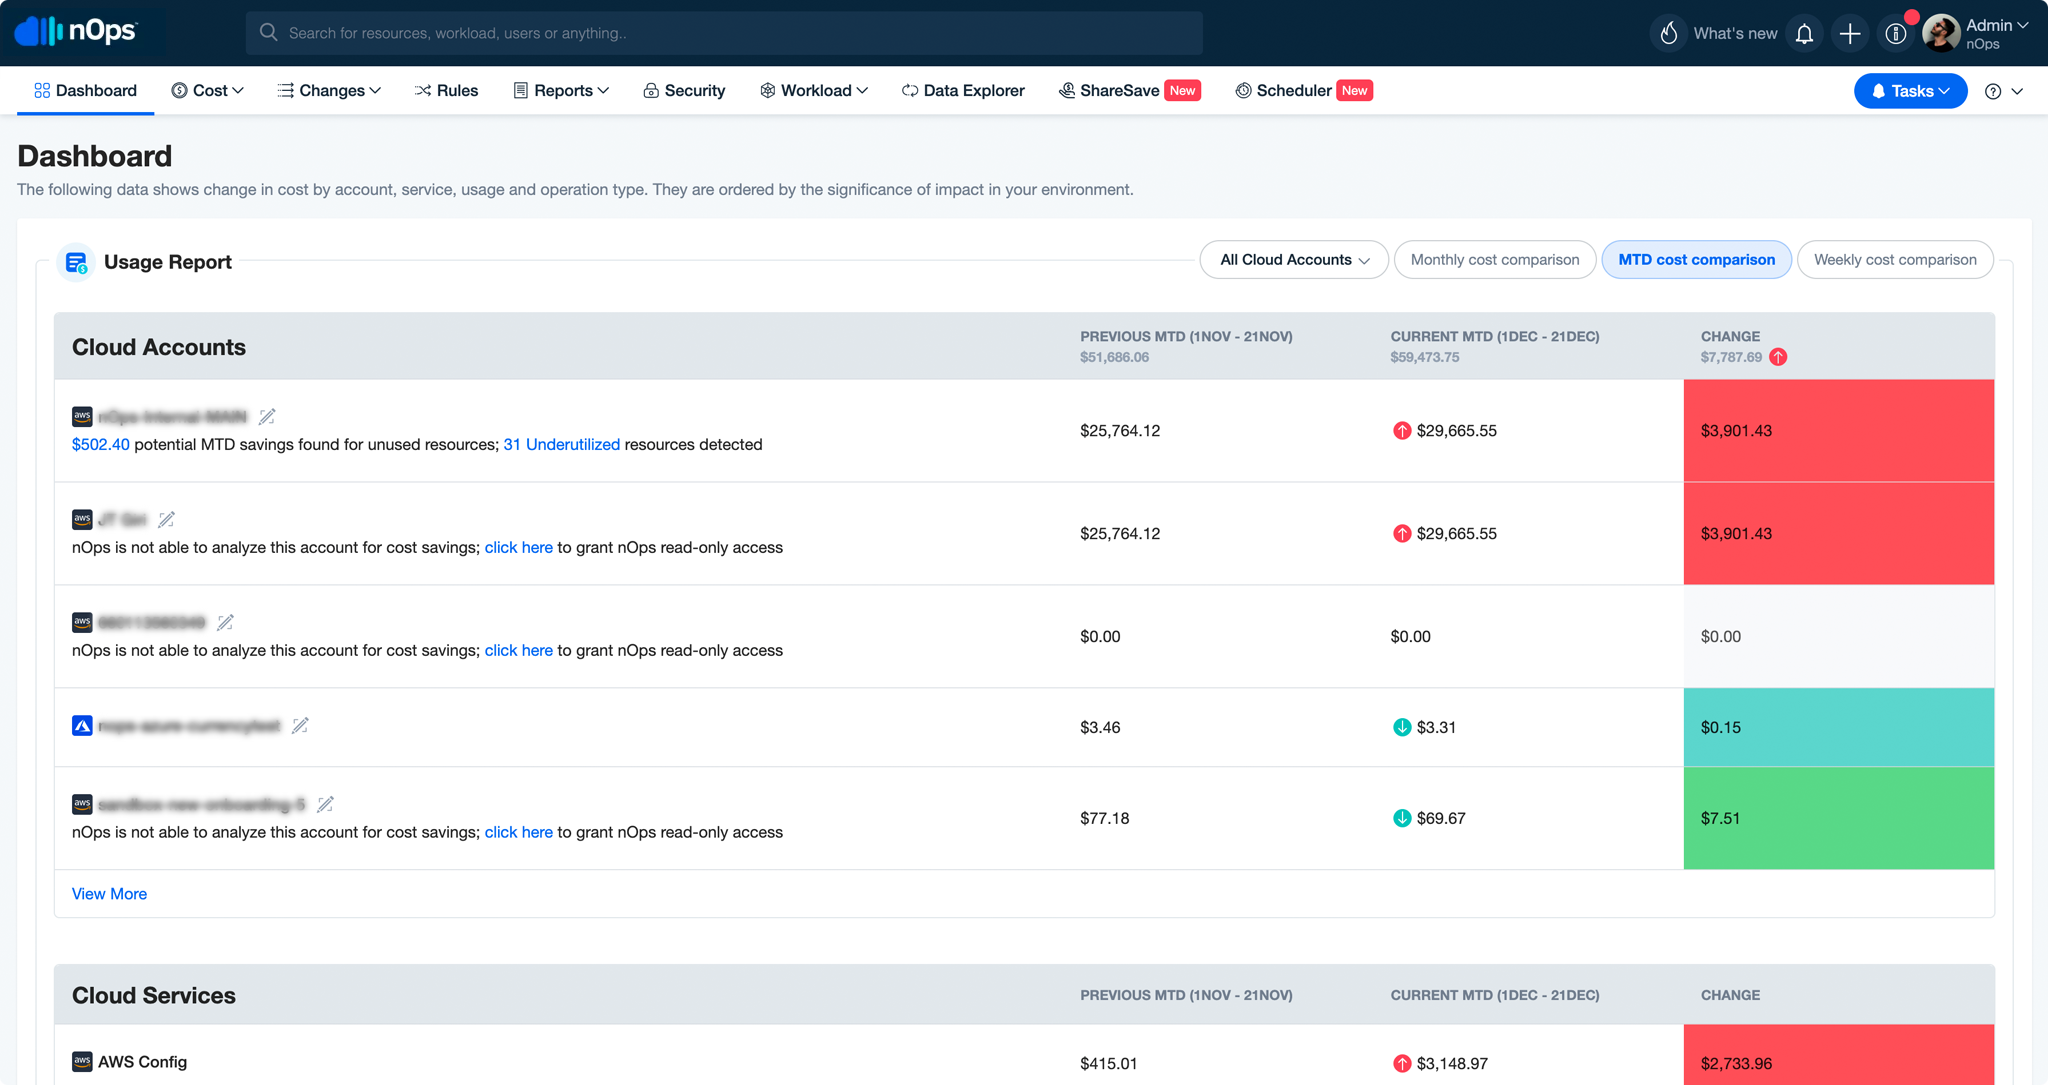The height and width of the screenshot is (1085, 2048).
Task: Click the plus icon to add a resource
Action: point(1849,32)
